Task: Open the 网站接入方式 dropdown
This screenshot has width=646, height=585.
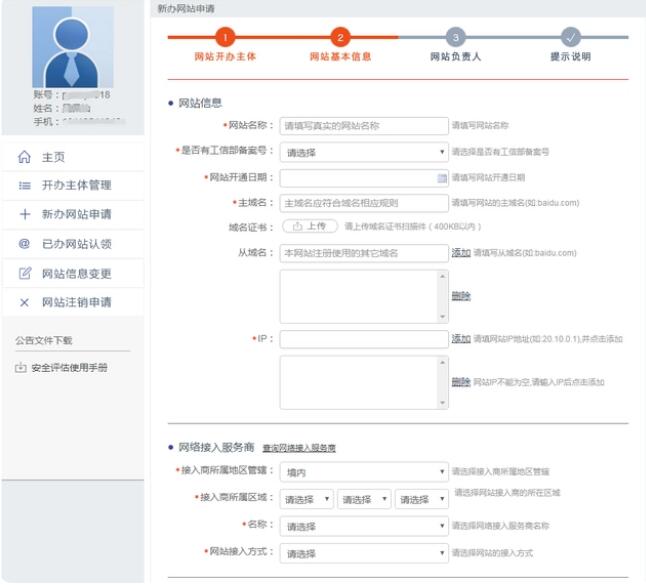Action: (x=364, y=554)
